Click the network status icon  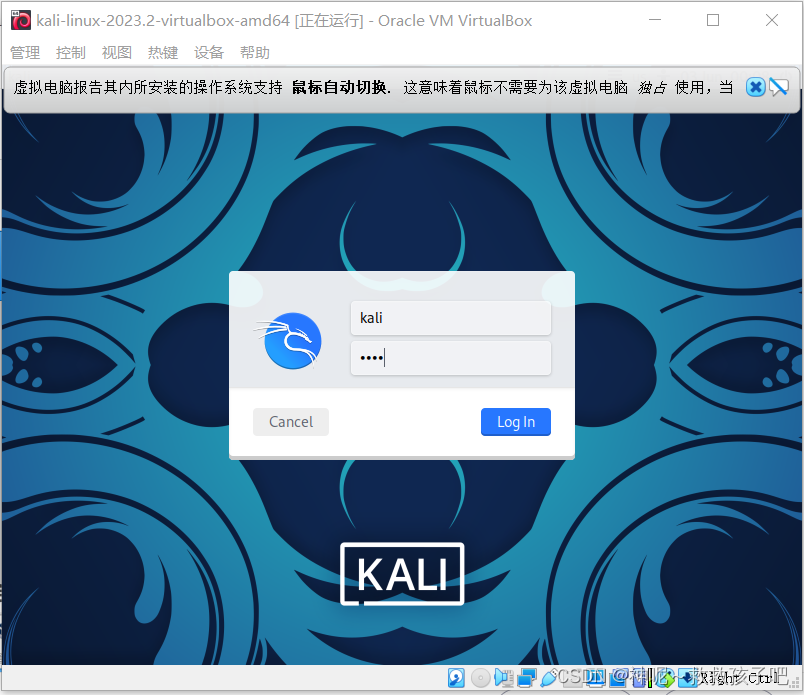527,678
